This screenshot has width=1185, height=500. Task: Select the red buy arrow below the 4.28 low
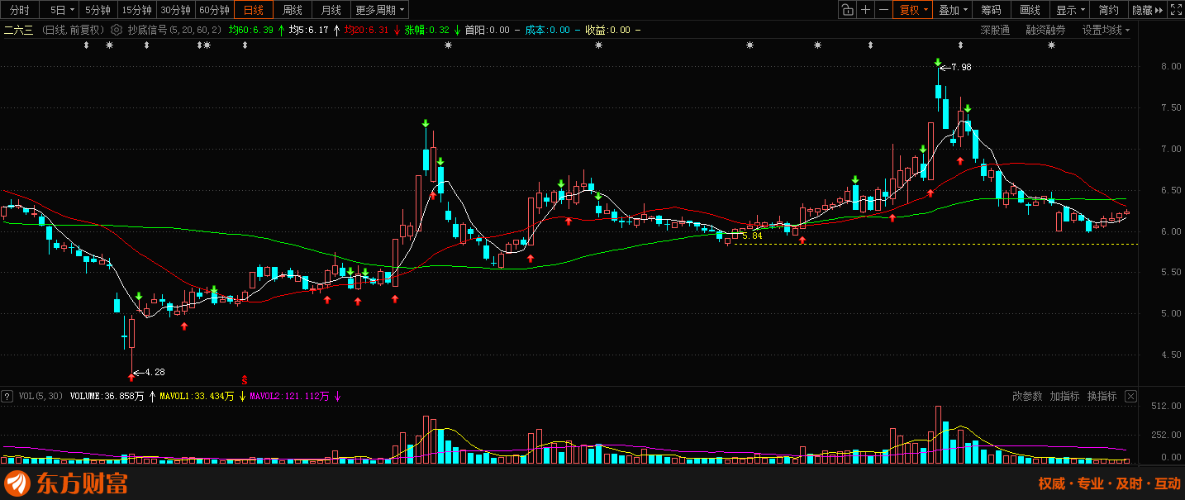pos(131,376)
